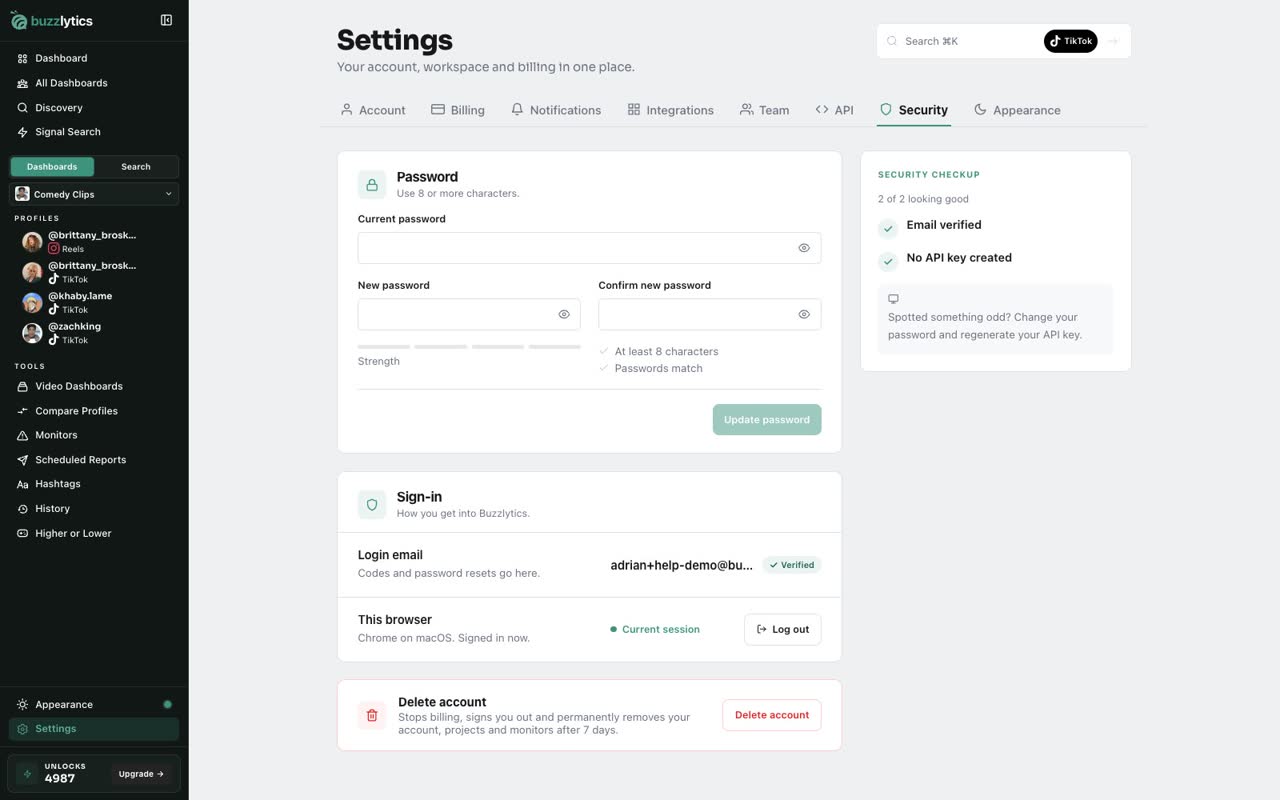Click the Update password button

pyautogui.click(x=767, y=420)
